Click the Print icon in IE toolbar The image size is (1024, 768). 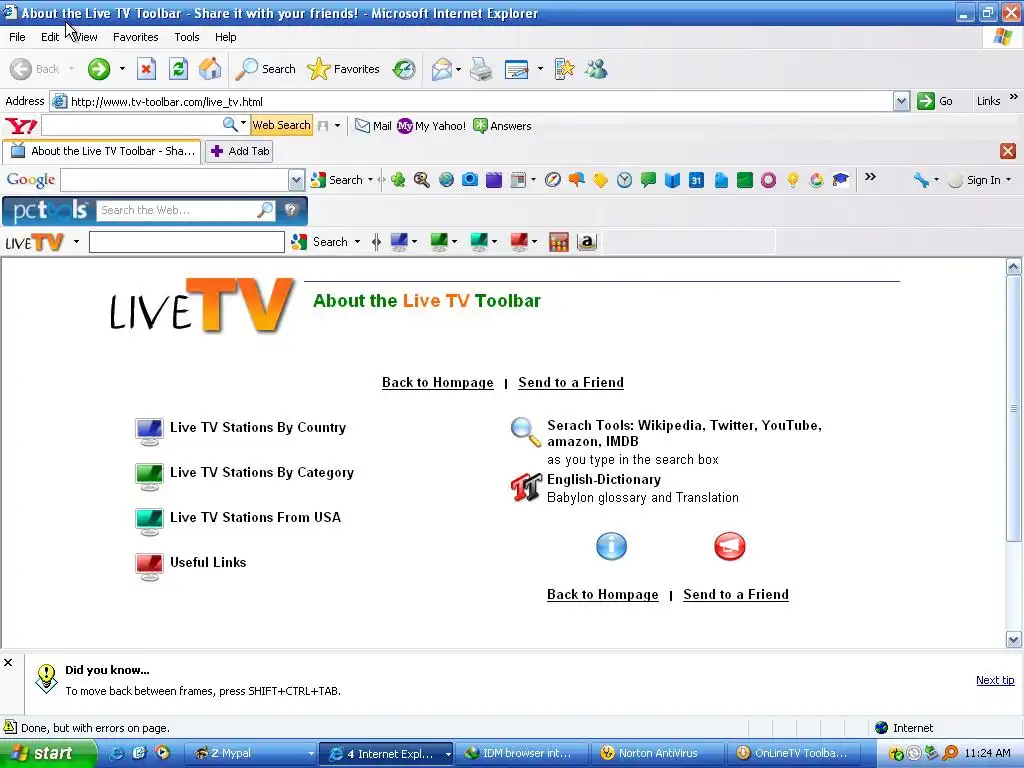pos(481,69)
